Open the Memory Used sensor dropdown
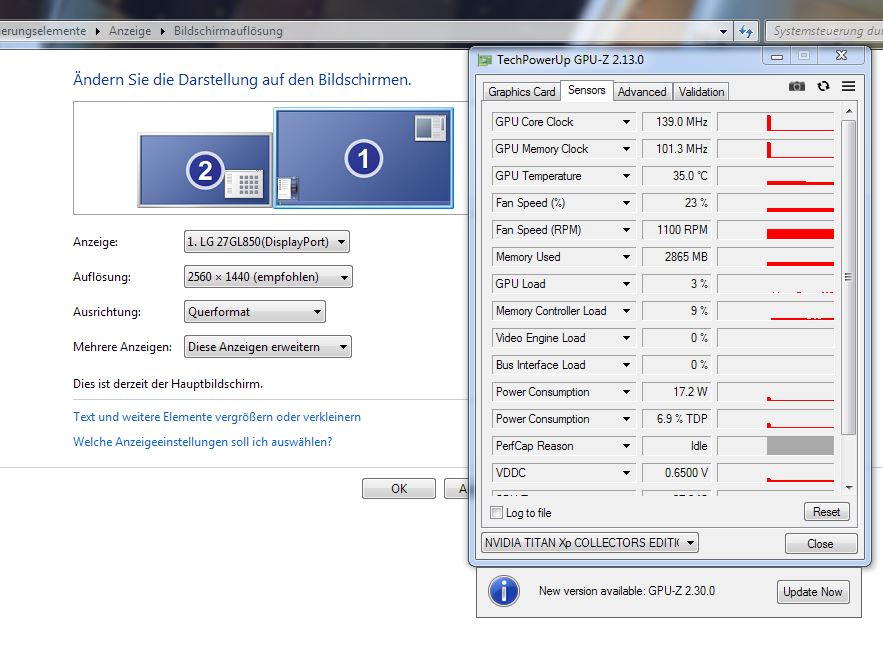Screen dimensions: 883x665 (626, 257)
